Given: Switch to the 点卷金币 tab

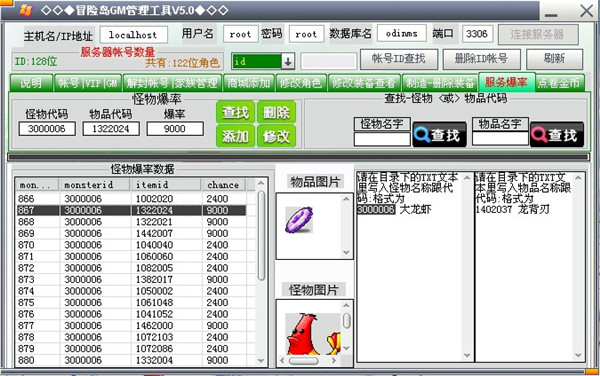Looking at the screenshot, I should [560, 83].
